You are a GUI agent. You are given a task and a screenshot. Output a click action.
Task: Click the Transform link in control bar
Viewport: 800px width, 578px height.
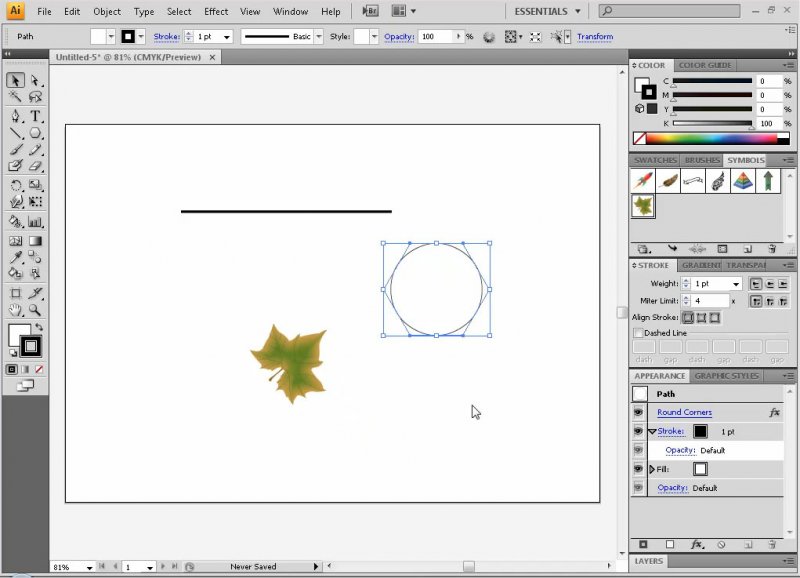[595, 37]
